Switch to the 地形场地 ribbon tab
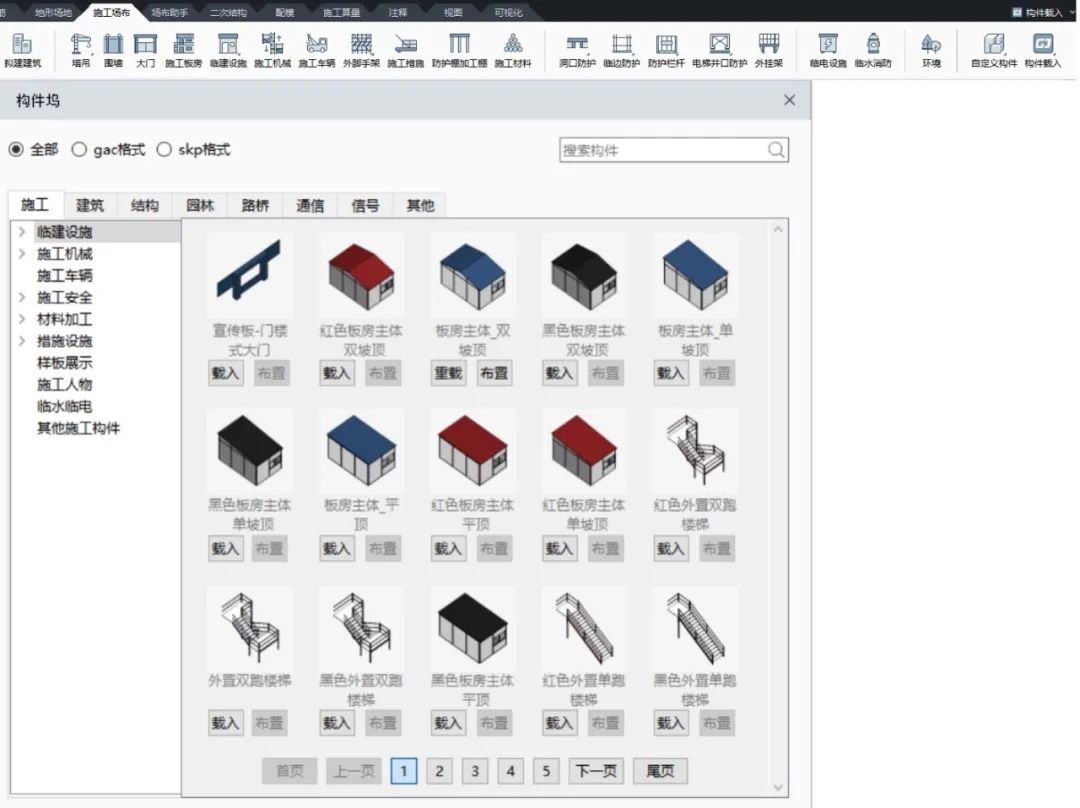 [53, 12]
